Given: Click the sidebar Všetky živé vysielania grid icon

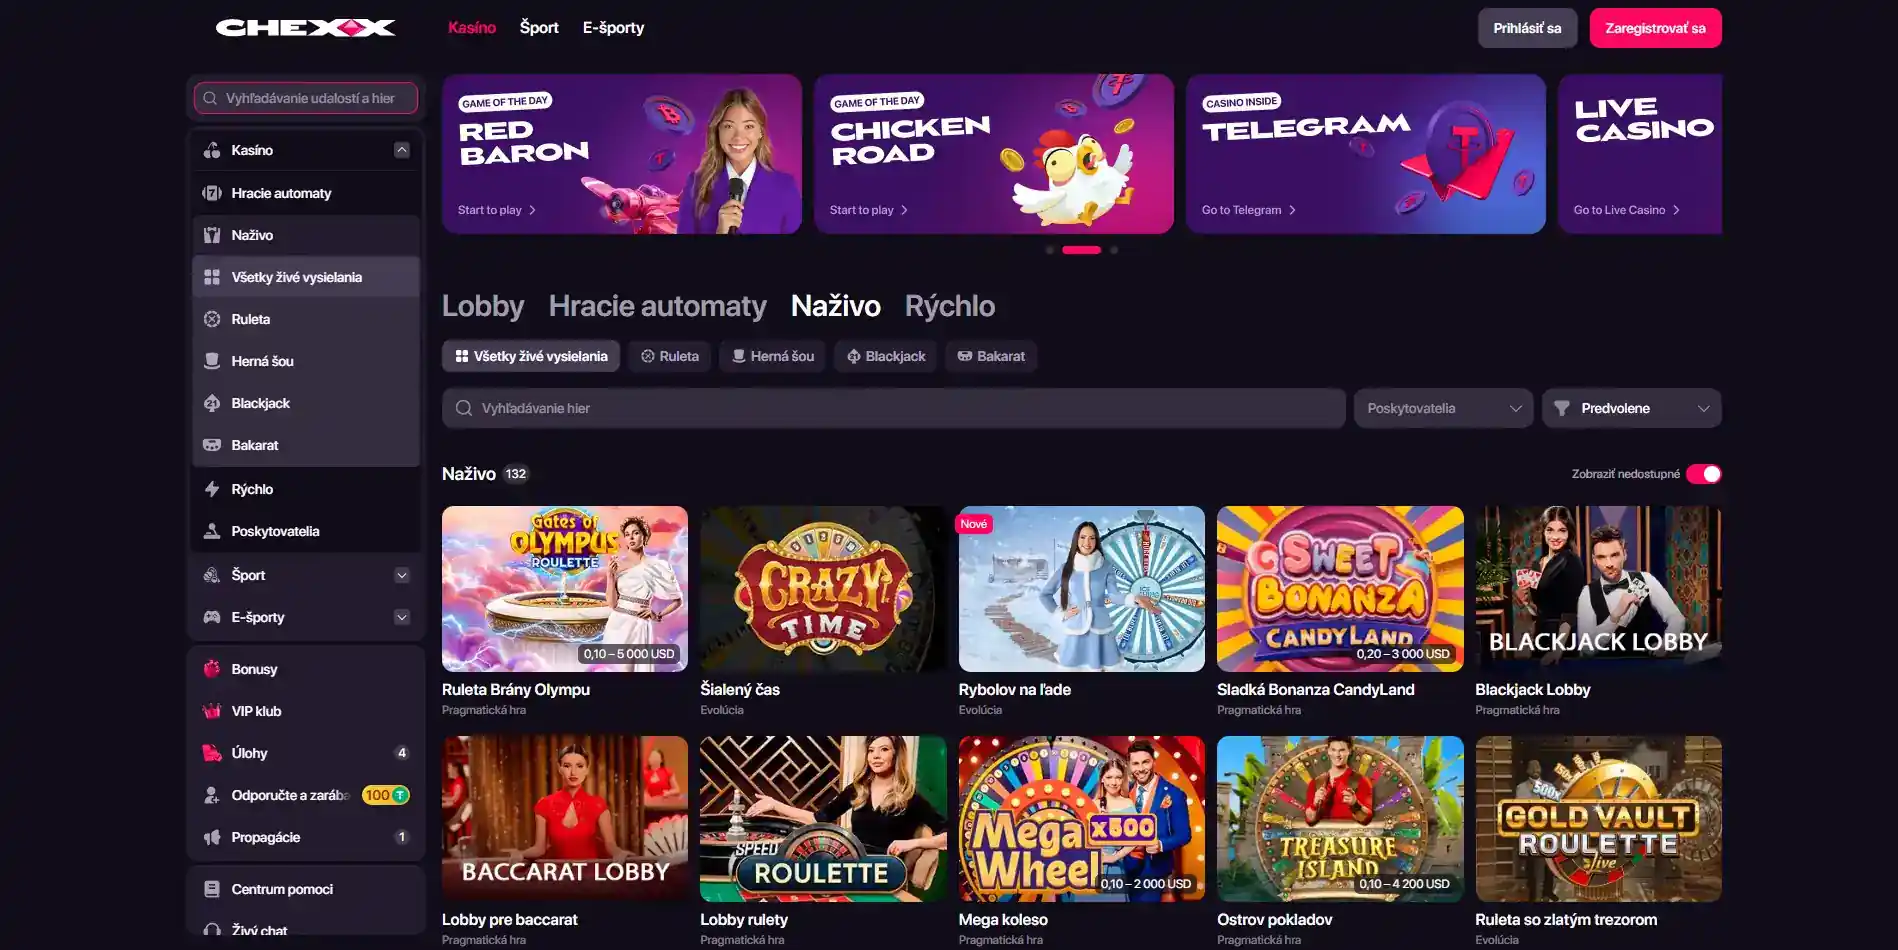Looking at the screenshot, I should pos(212,277).
